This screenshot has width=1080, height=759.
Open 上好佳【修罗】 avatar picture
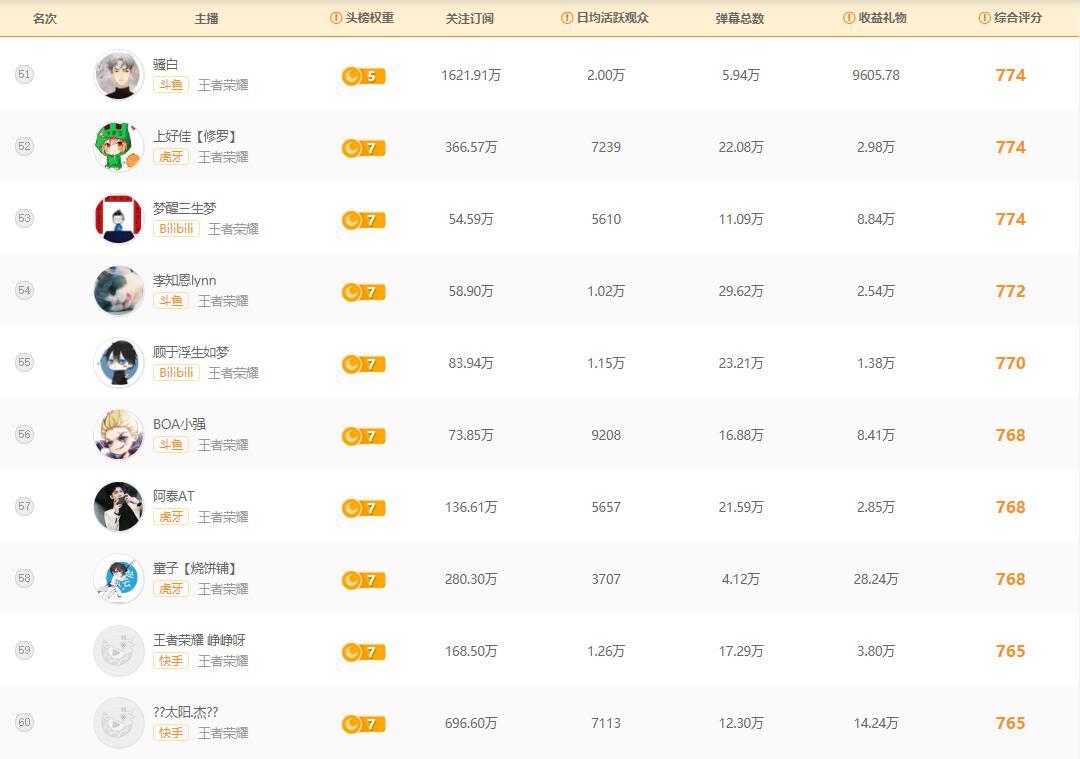tap(119, 147)
